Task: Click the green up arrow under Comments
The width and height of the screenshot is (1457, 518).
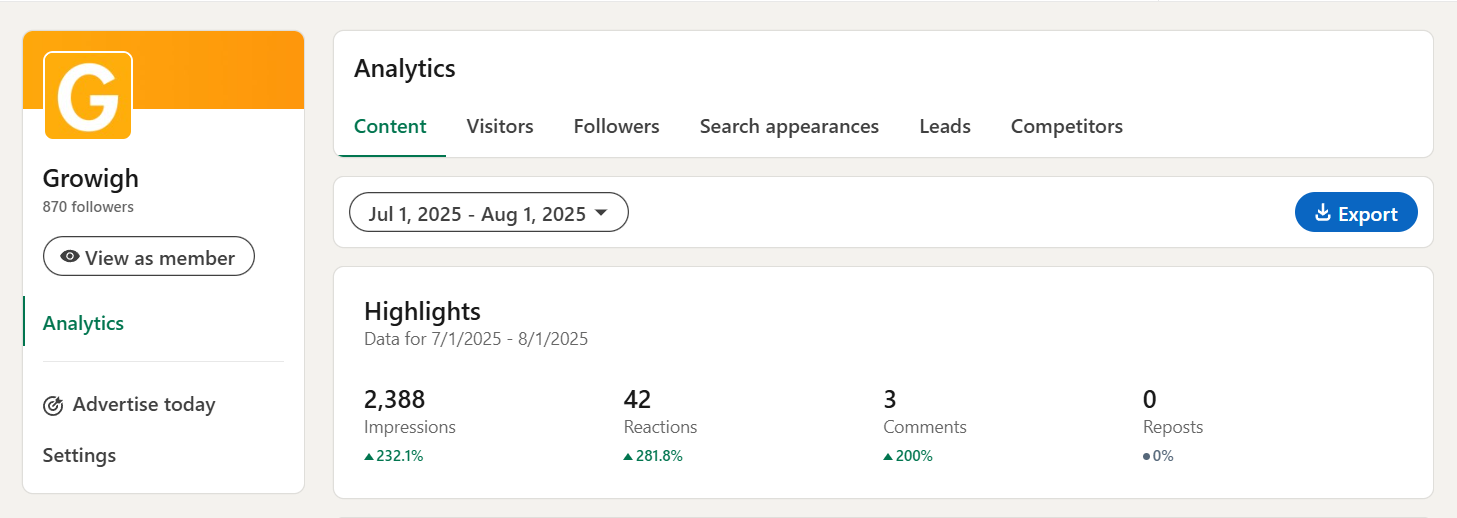Action: coord(888,456)
